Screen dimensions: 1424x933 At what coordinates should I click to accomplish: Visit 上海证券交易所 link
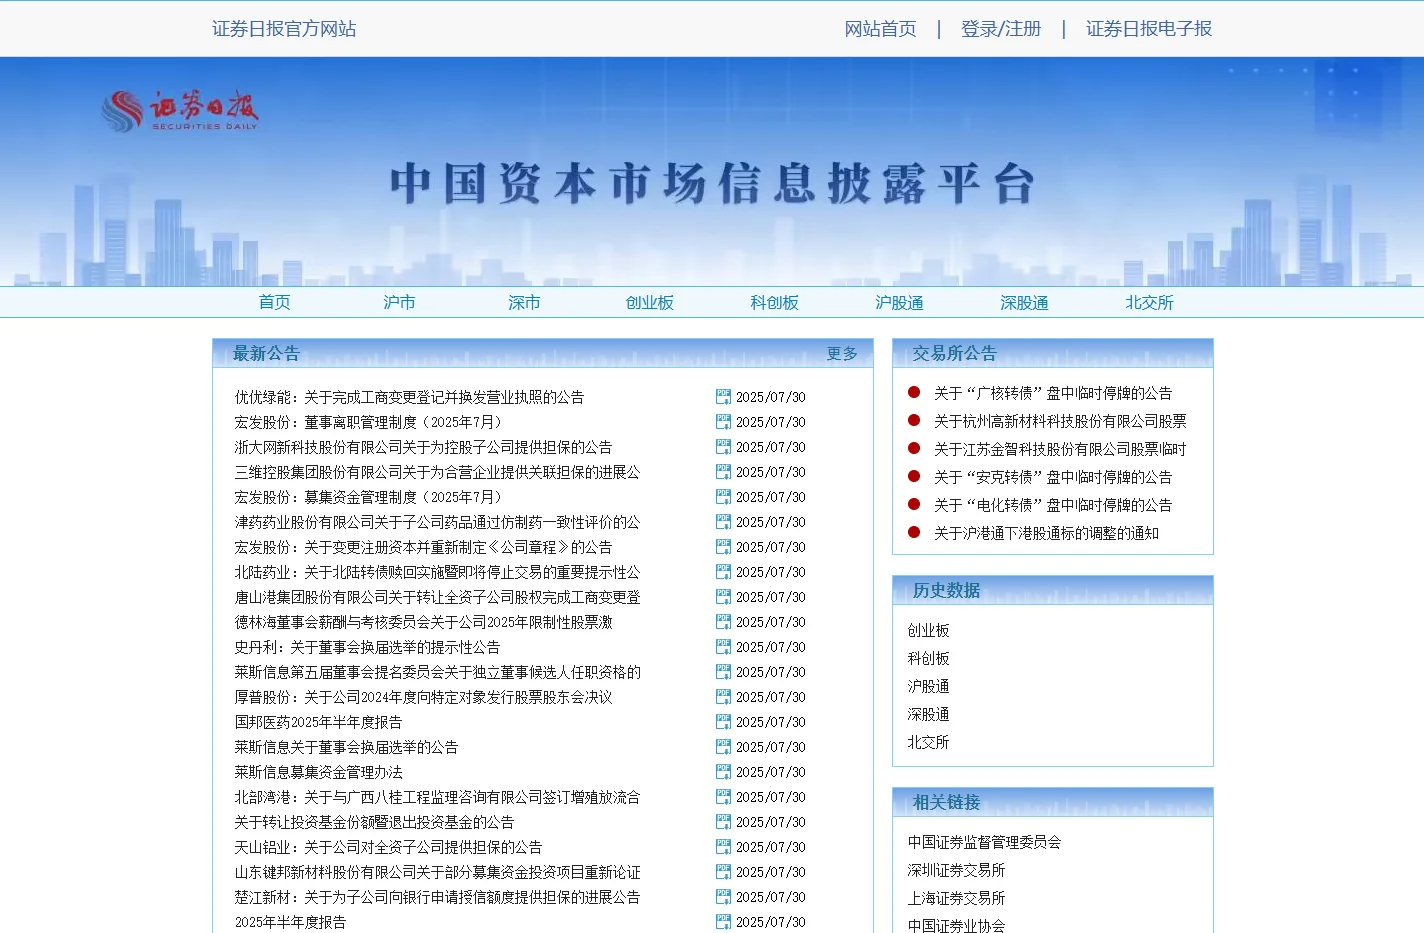click(x=956, y=898)
